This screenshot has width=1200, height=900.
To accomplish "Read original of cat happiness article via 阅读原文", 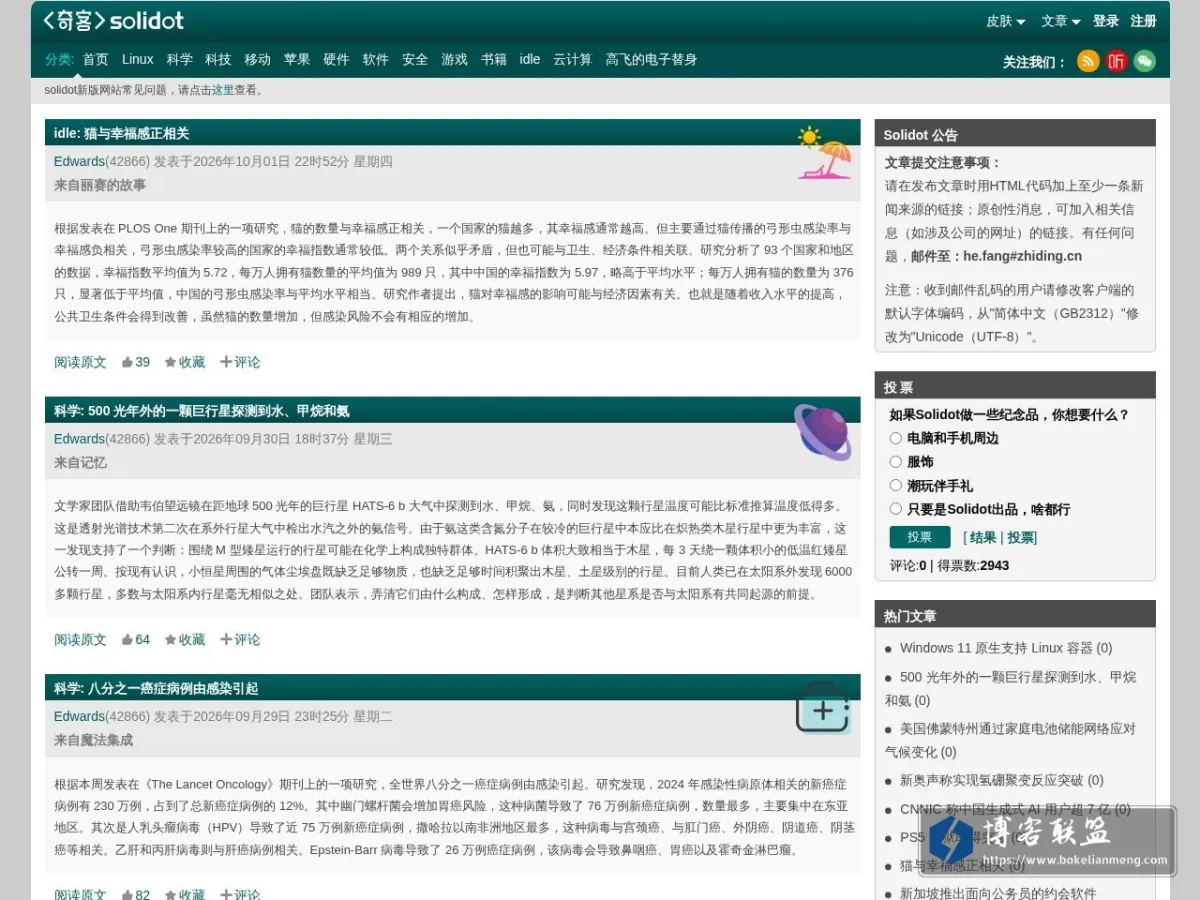I will point(80,362).
